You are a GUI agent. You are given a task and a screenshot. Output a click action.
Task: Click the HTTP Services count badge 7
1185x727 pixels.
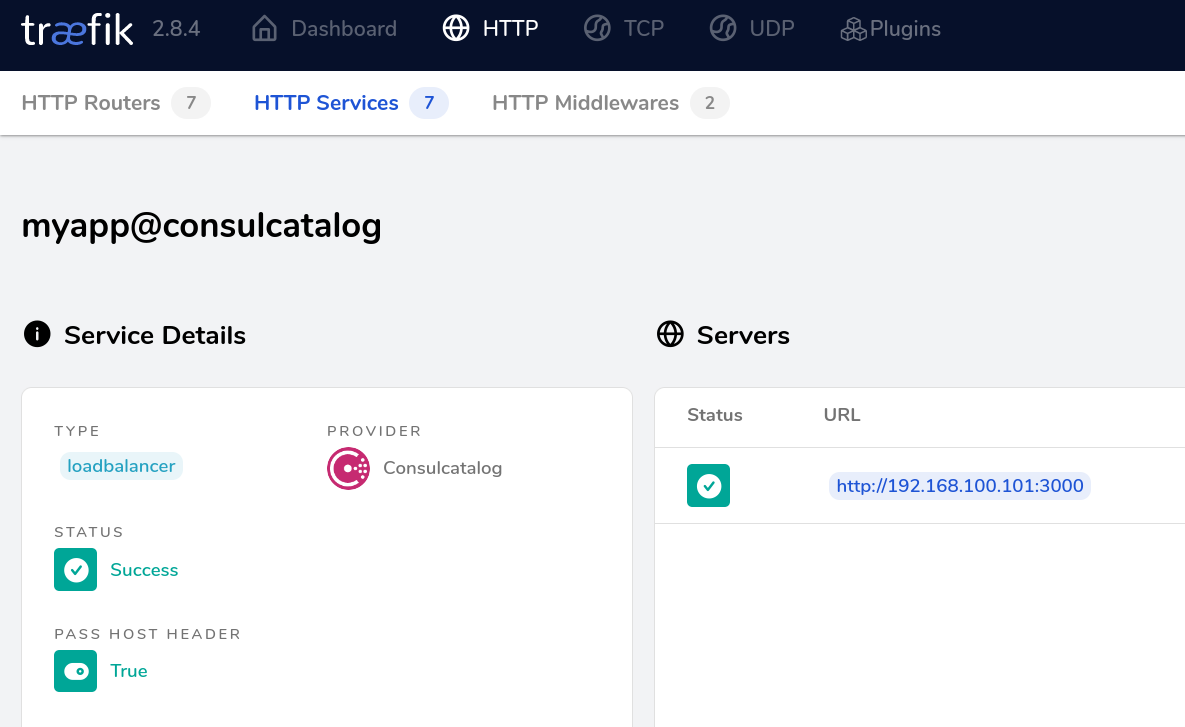pos(429,103)
